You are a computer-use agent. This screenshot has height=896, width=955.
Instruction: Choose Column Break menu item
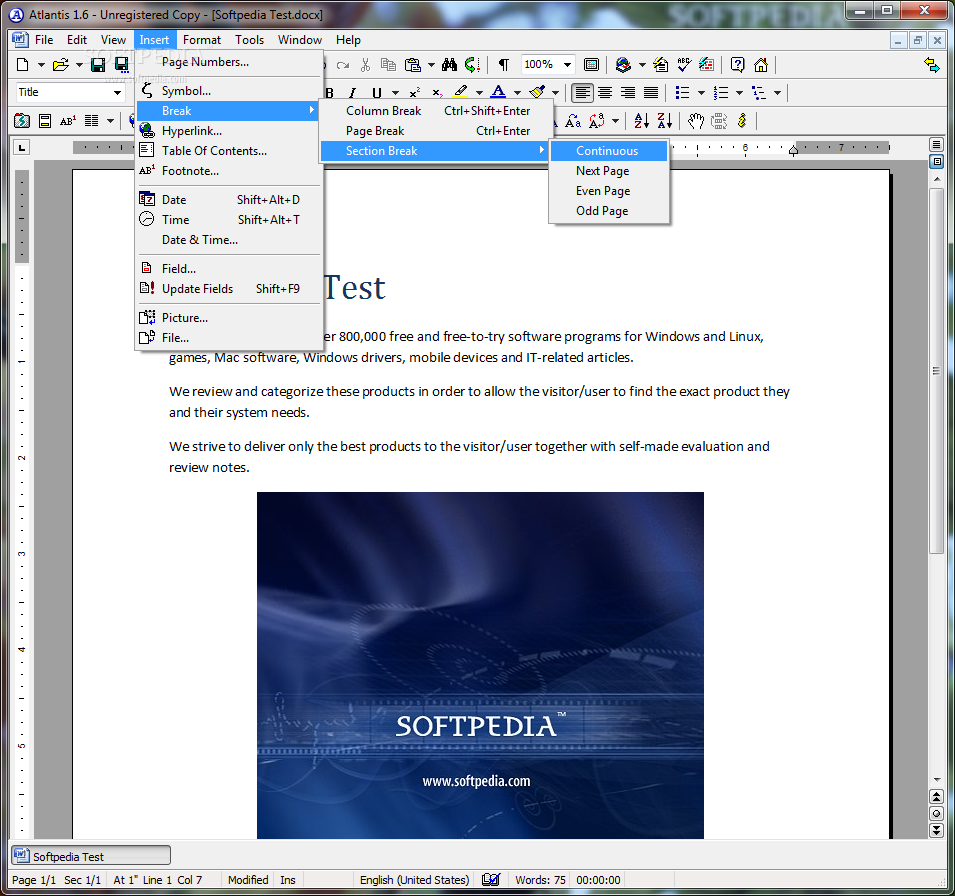click(x=437, y=110)
